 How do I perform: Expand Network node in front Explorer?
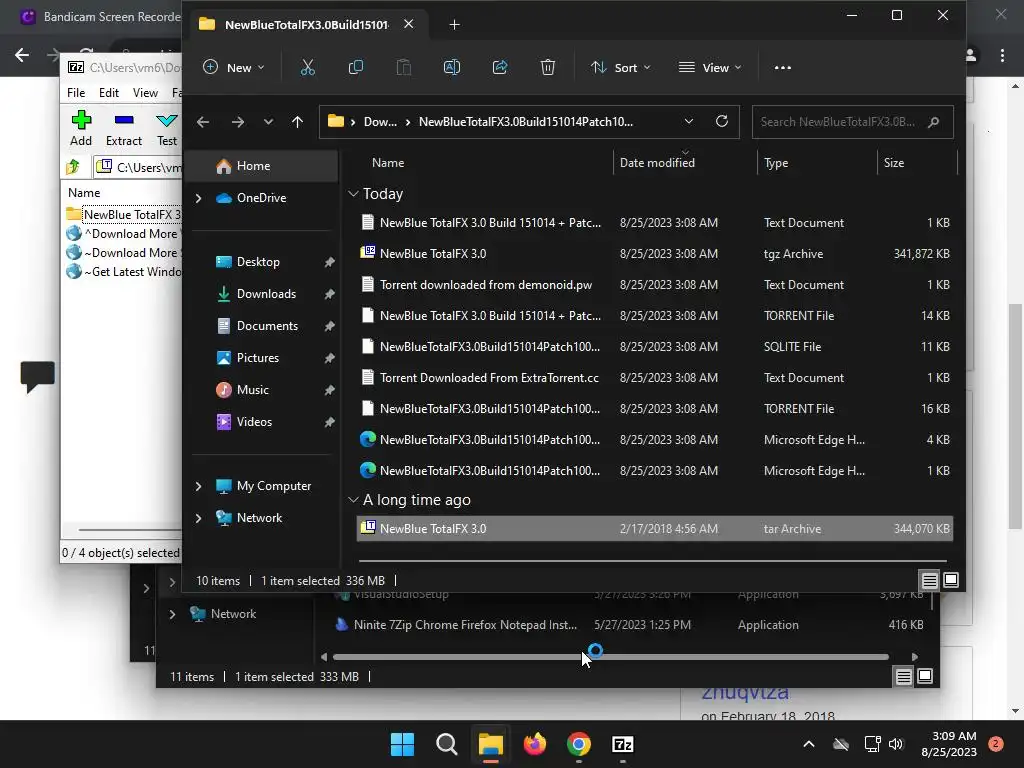pos(199,518)
